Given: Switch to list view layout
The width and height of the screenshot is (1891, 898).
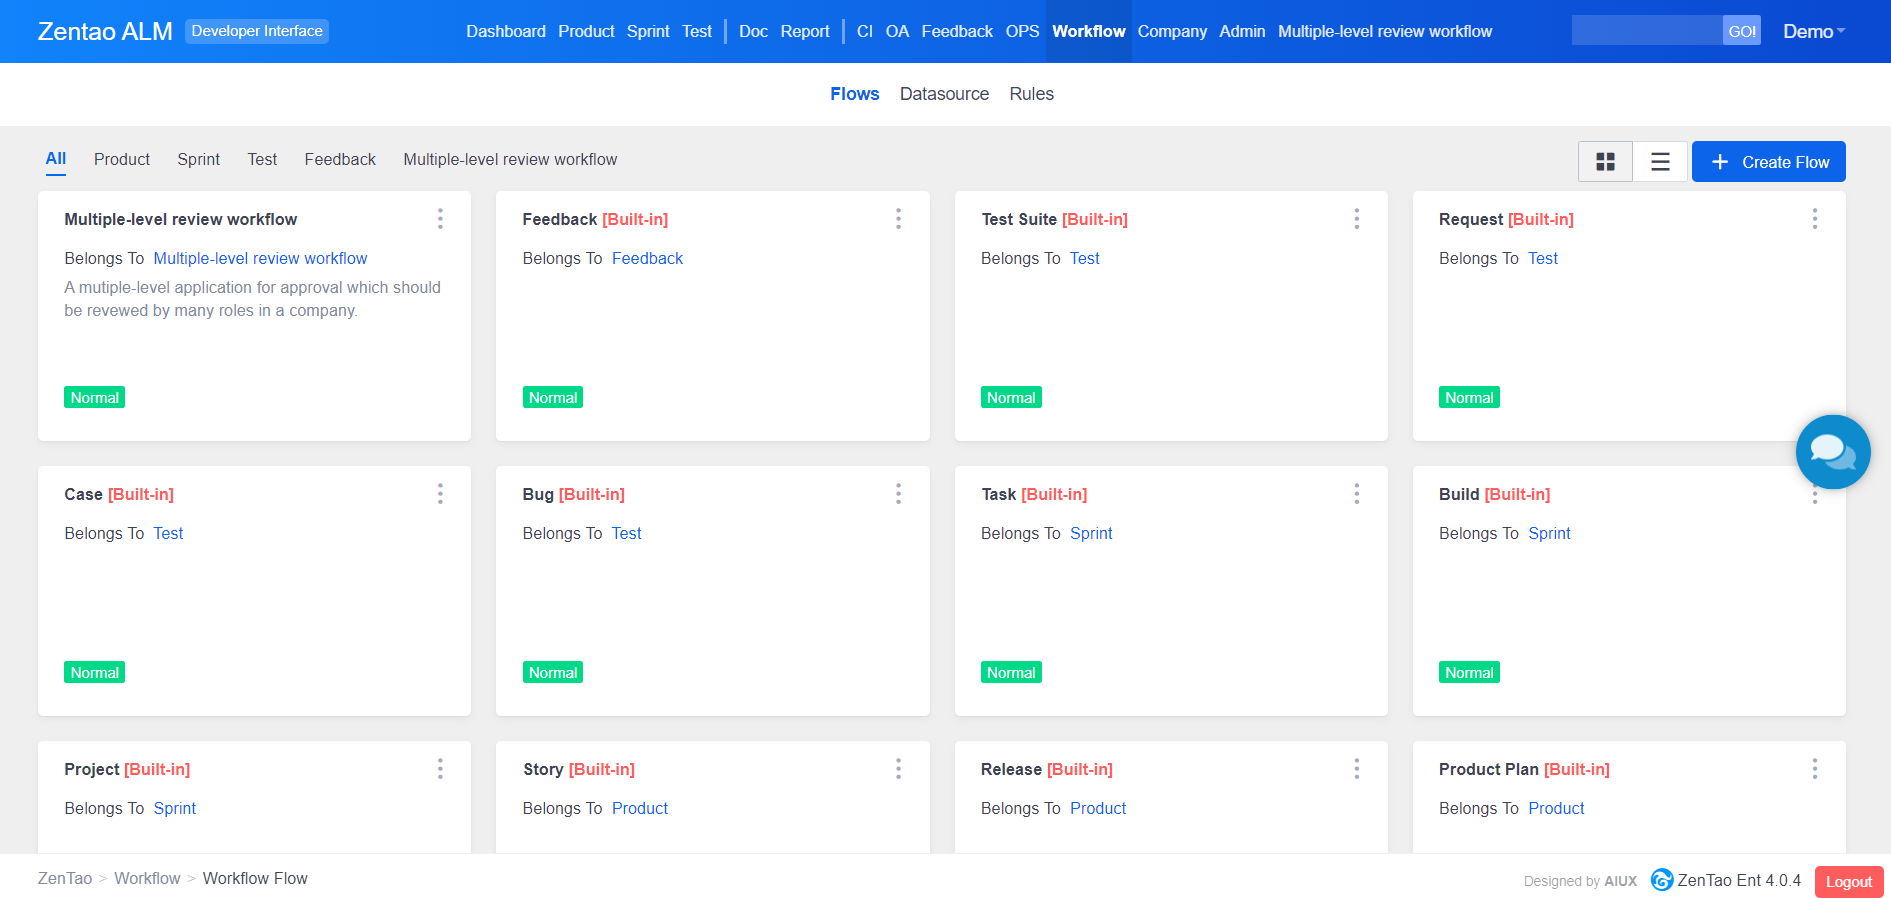Looking at the screenshot, I should pos(1660,162).
